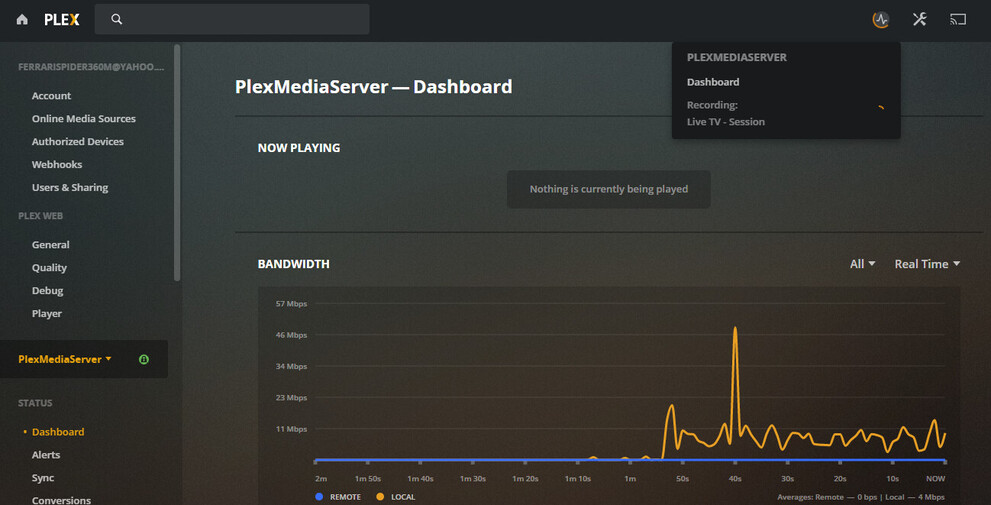Click the 34 Mbps axis label
The width and height of the screenshot is (991, 505).
pos(291,367)
